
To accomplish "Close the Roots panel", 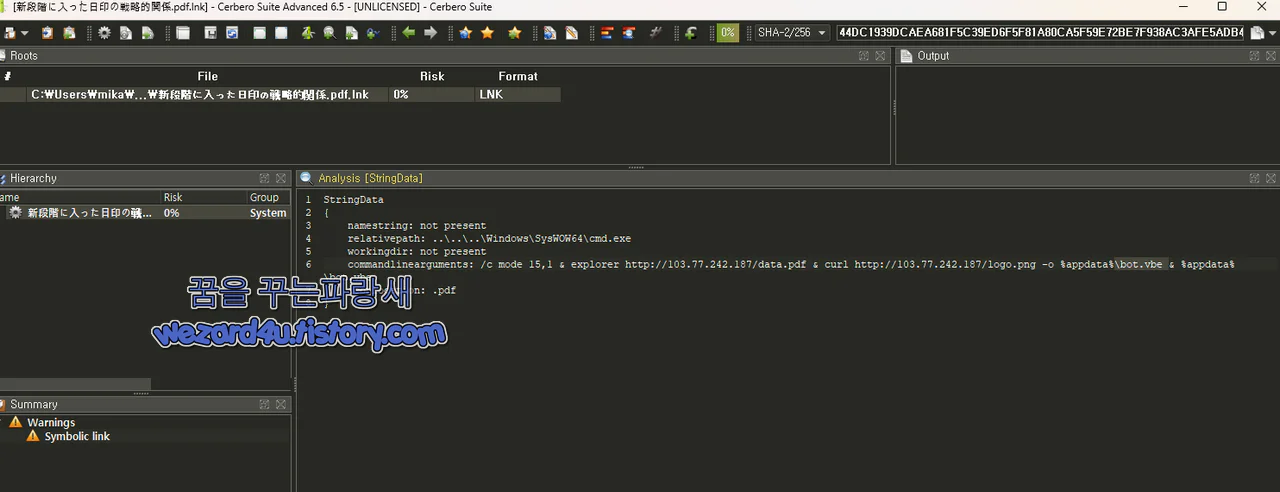I will (880, 56).
